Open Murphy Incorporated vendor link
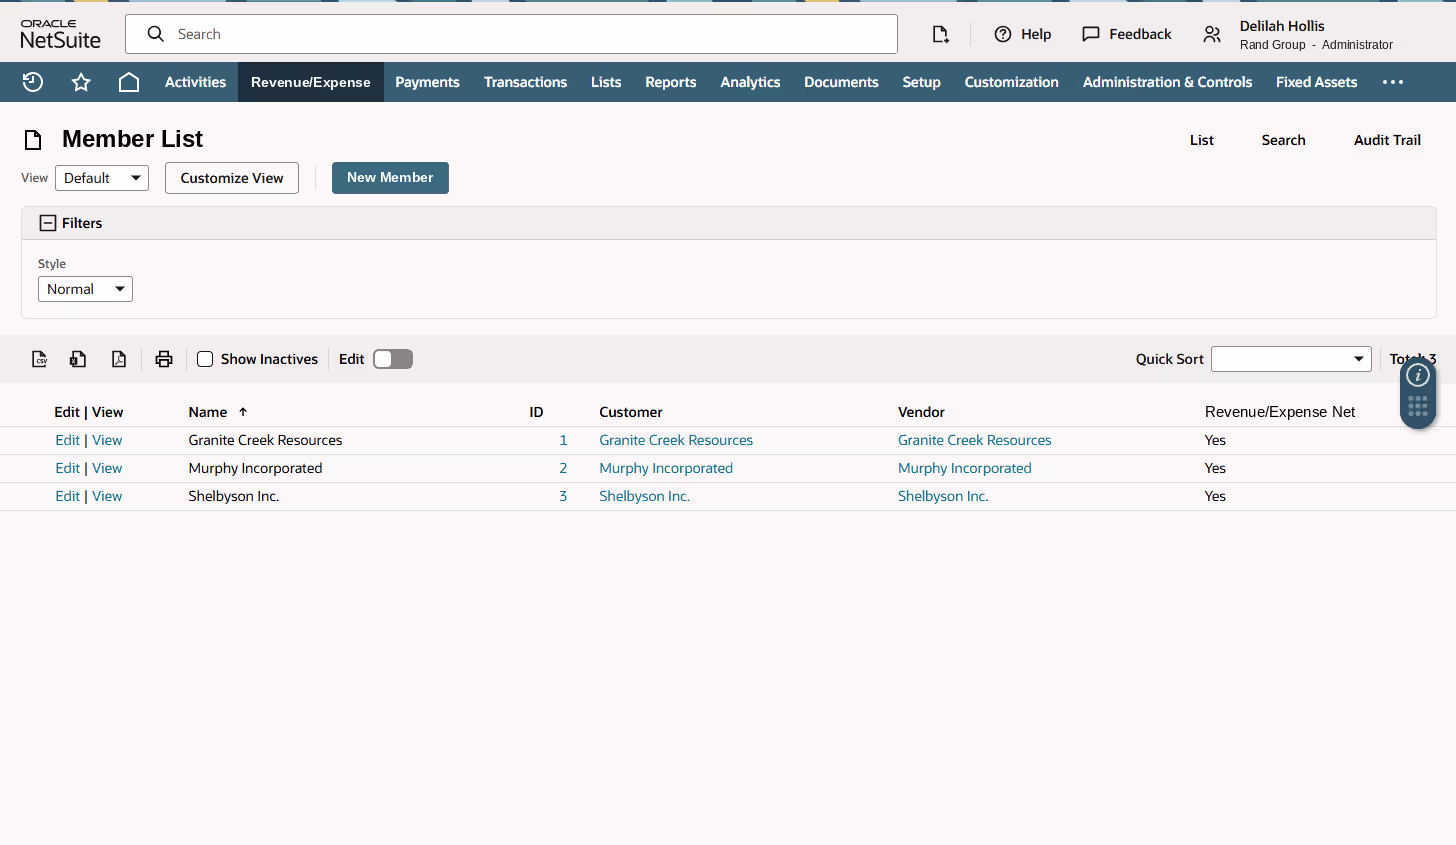This screenshot has width=1456, height=845. point(965,468)
